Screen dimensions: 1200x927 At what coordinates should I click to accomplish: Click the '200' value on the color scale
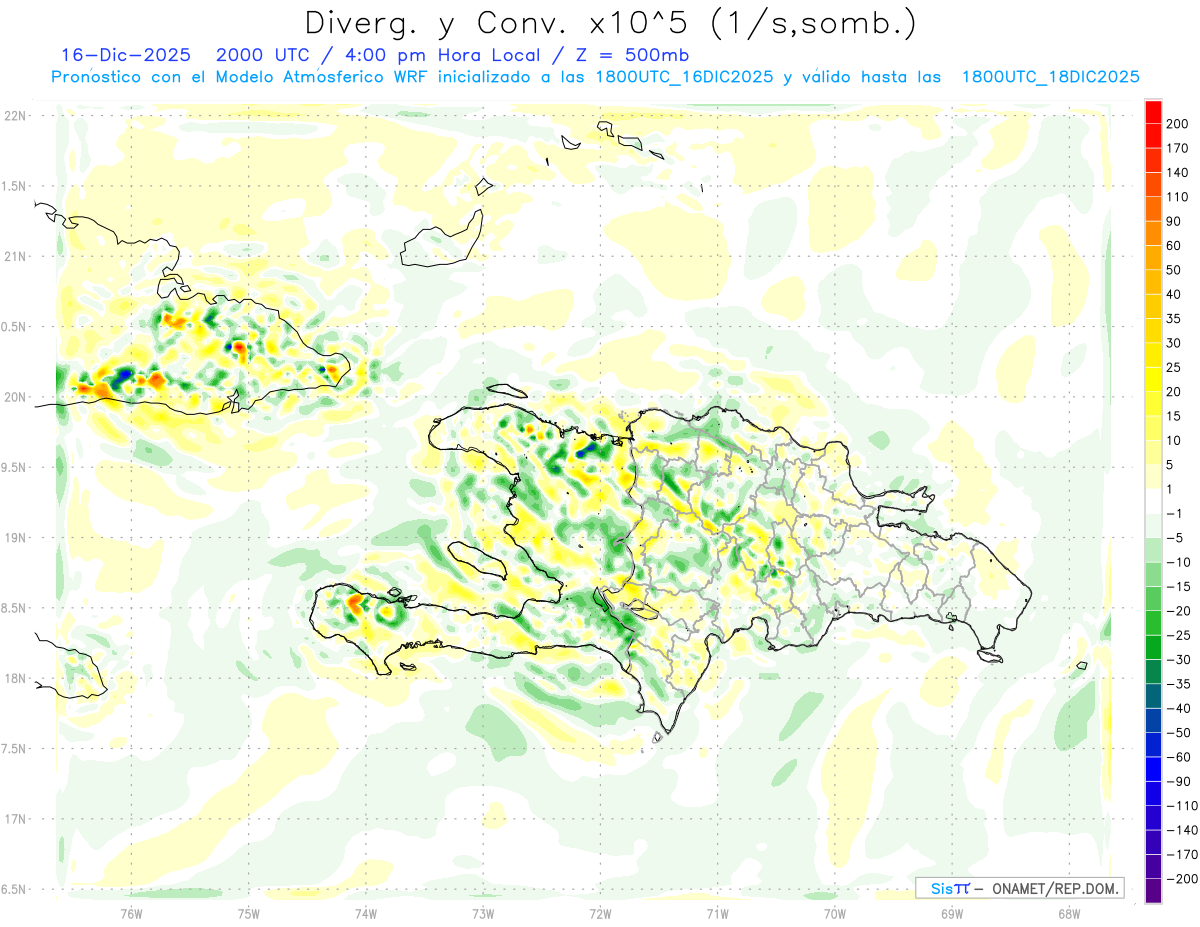(1176, 123)
